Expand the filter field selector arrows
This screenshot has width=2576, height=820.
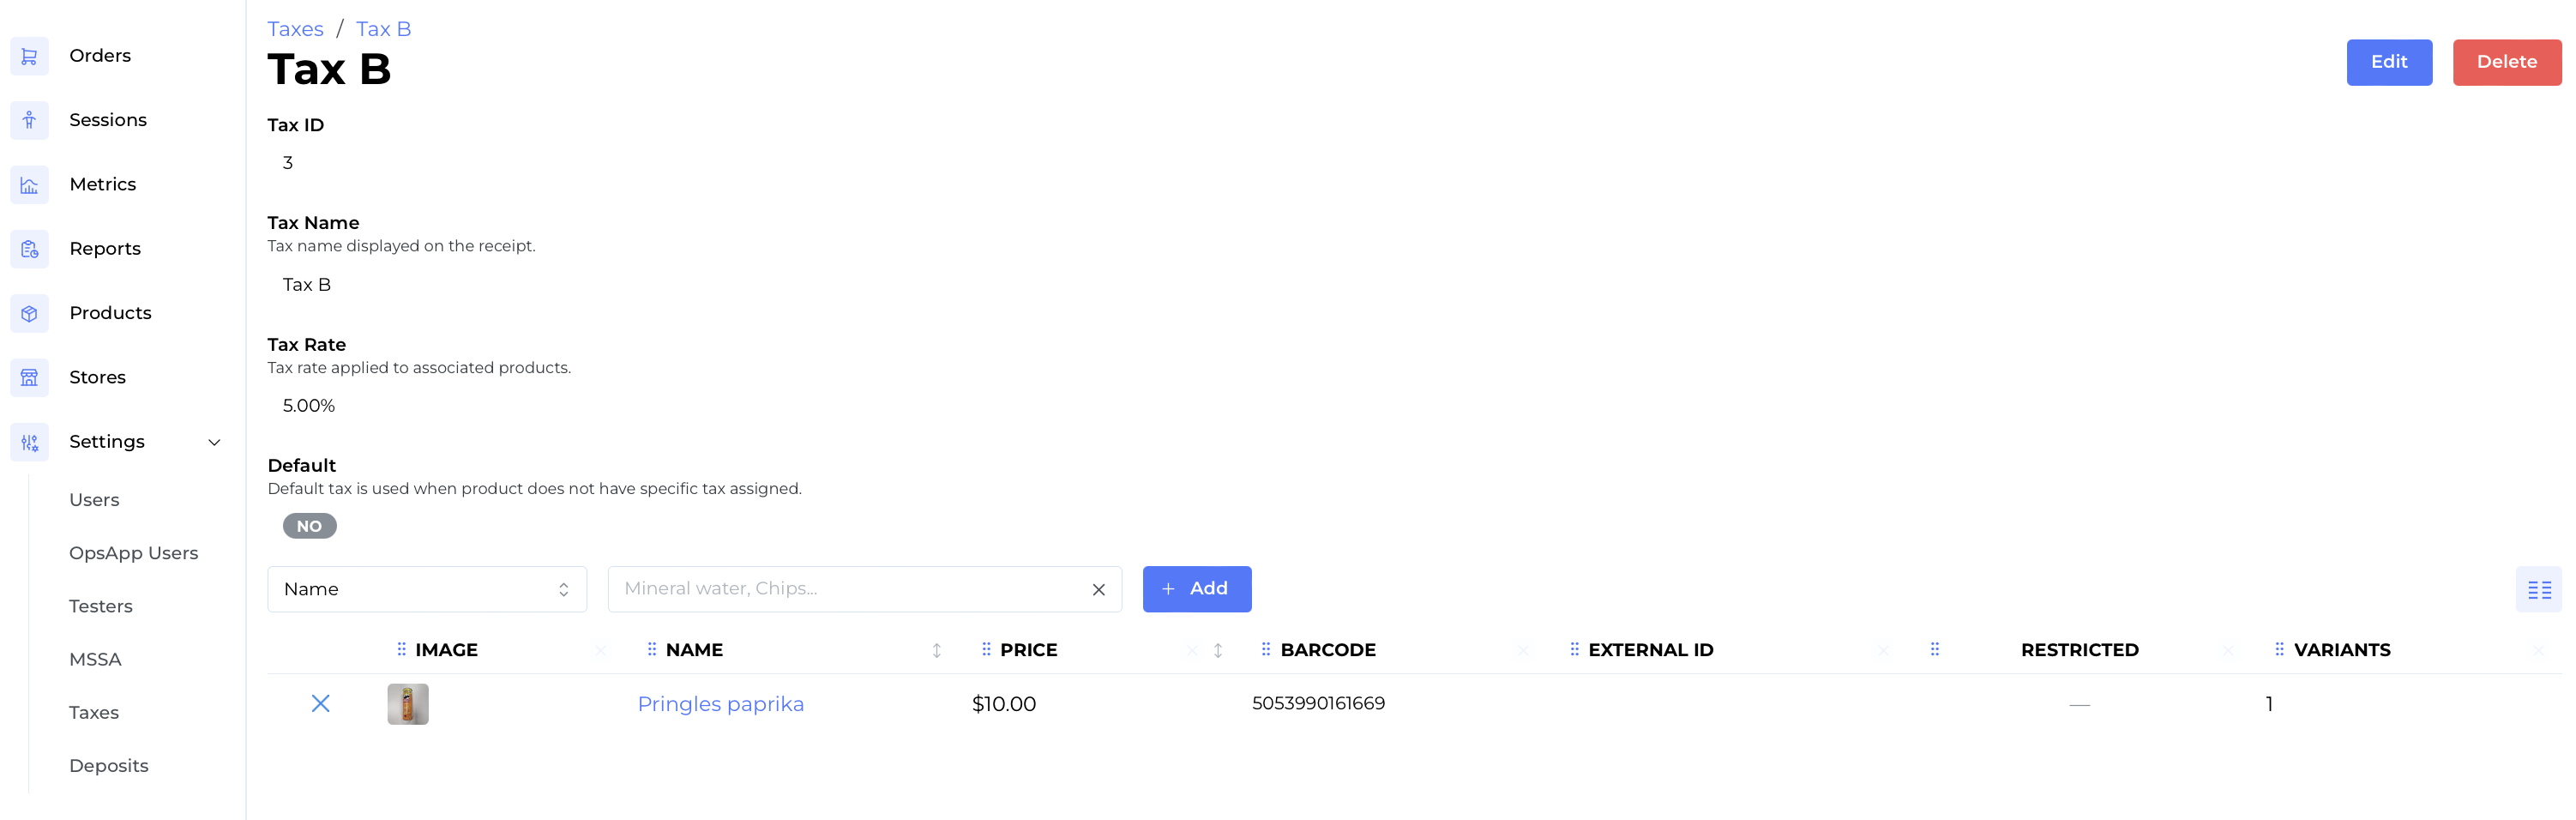[563, 589]
